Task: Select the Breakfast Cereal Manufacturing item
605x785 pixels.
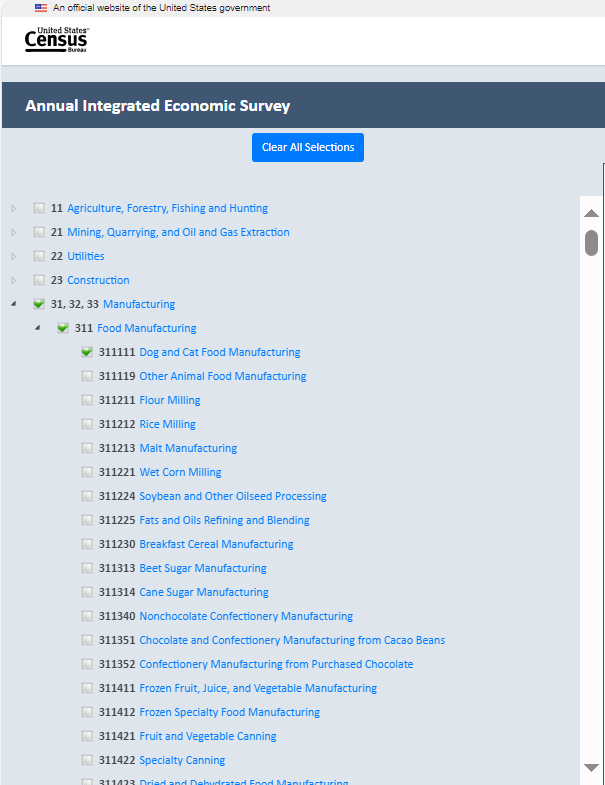Action: coord(216,544)
